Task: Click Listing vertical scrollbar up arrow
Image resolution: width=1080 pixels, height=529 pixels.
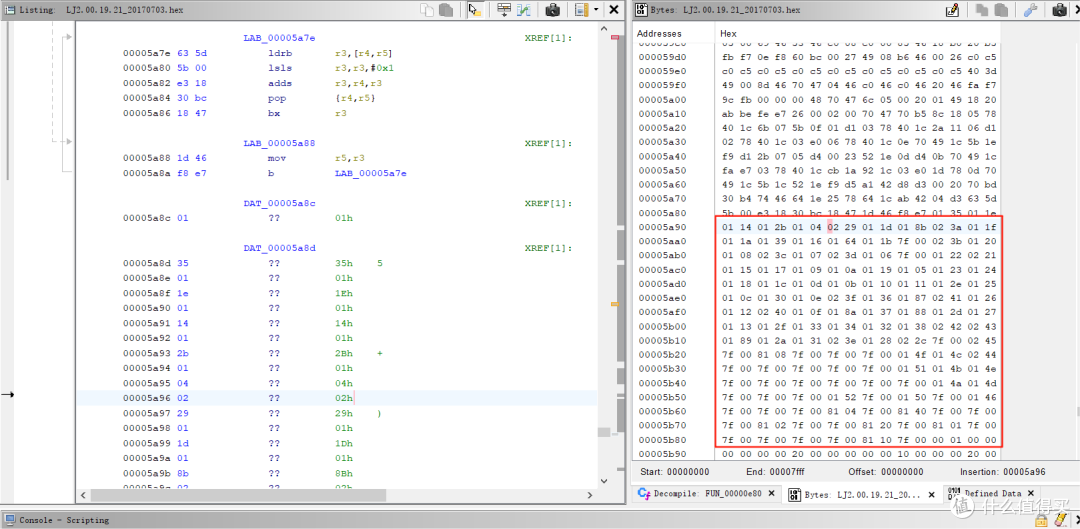Action: point(603,30)
